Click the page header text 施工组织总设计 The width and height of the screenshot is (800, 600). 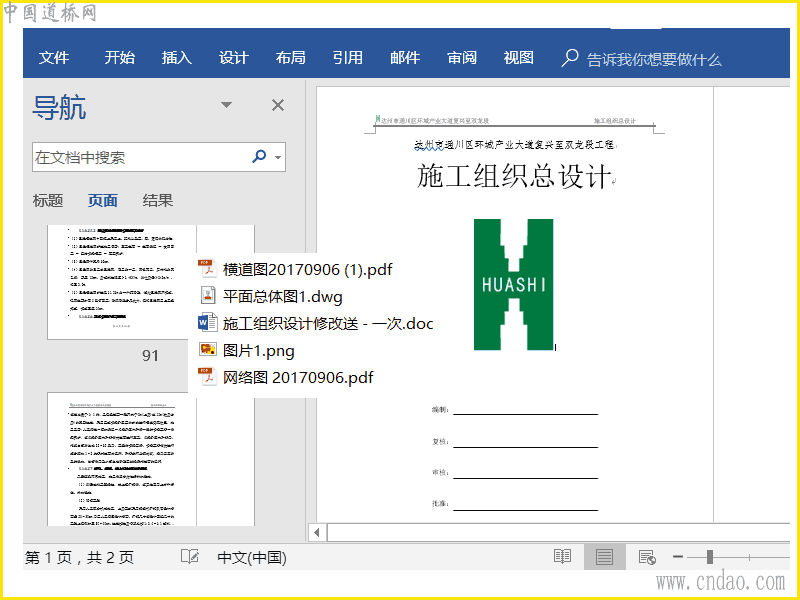tap(614, 121)
